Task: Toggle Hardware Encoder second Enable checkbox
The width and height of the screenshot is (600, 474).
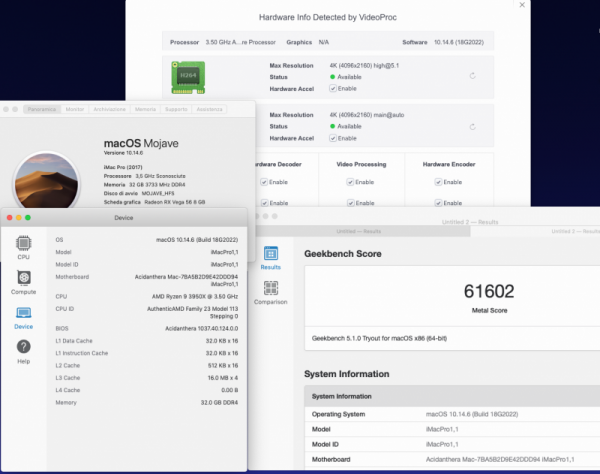Action: click(439, 203)
